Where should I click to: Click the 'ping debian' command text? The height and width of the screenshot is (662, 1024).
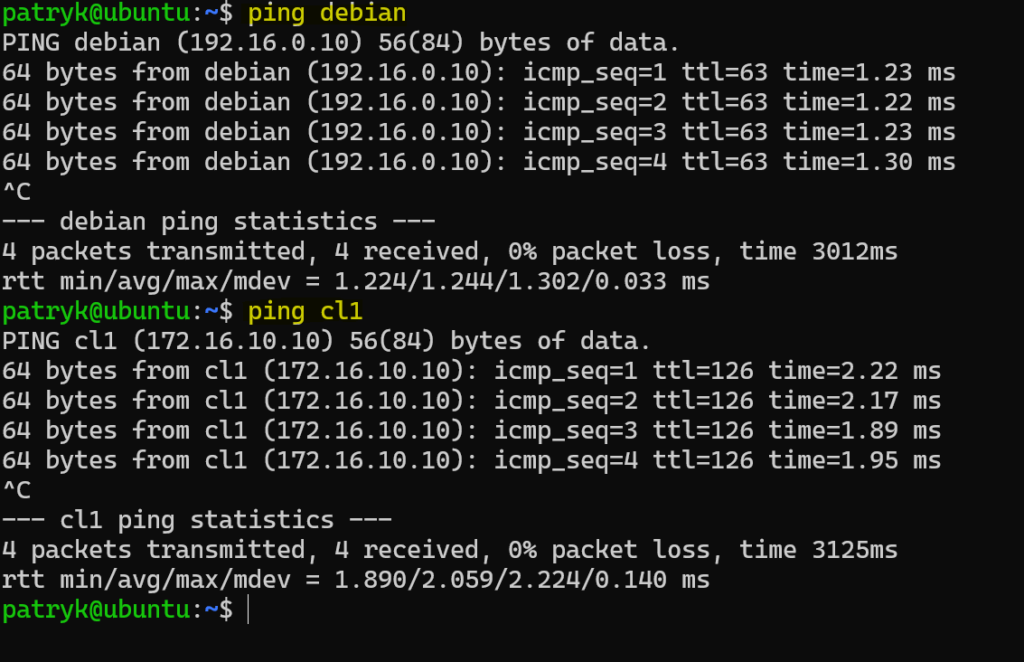[327, 13]
